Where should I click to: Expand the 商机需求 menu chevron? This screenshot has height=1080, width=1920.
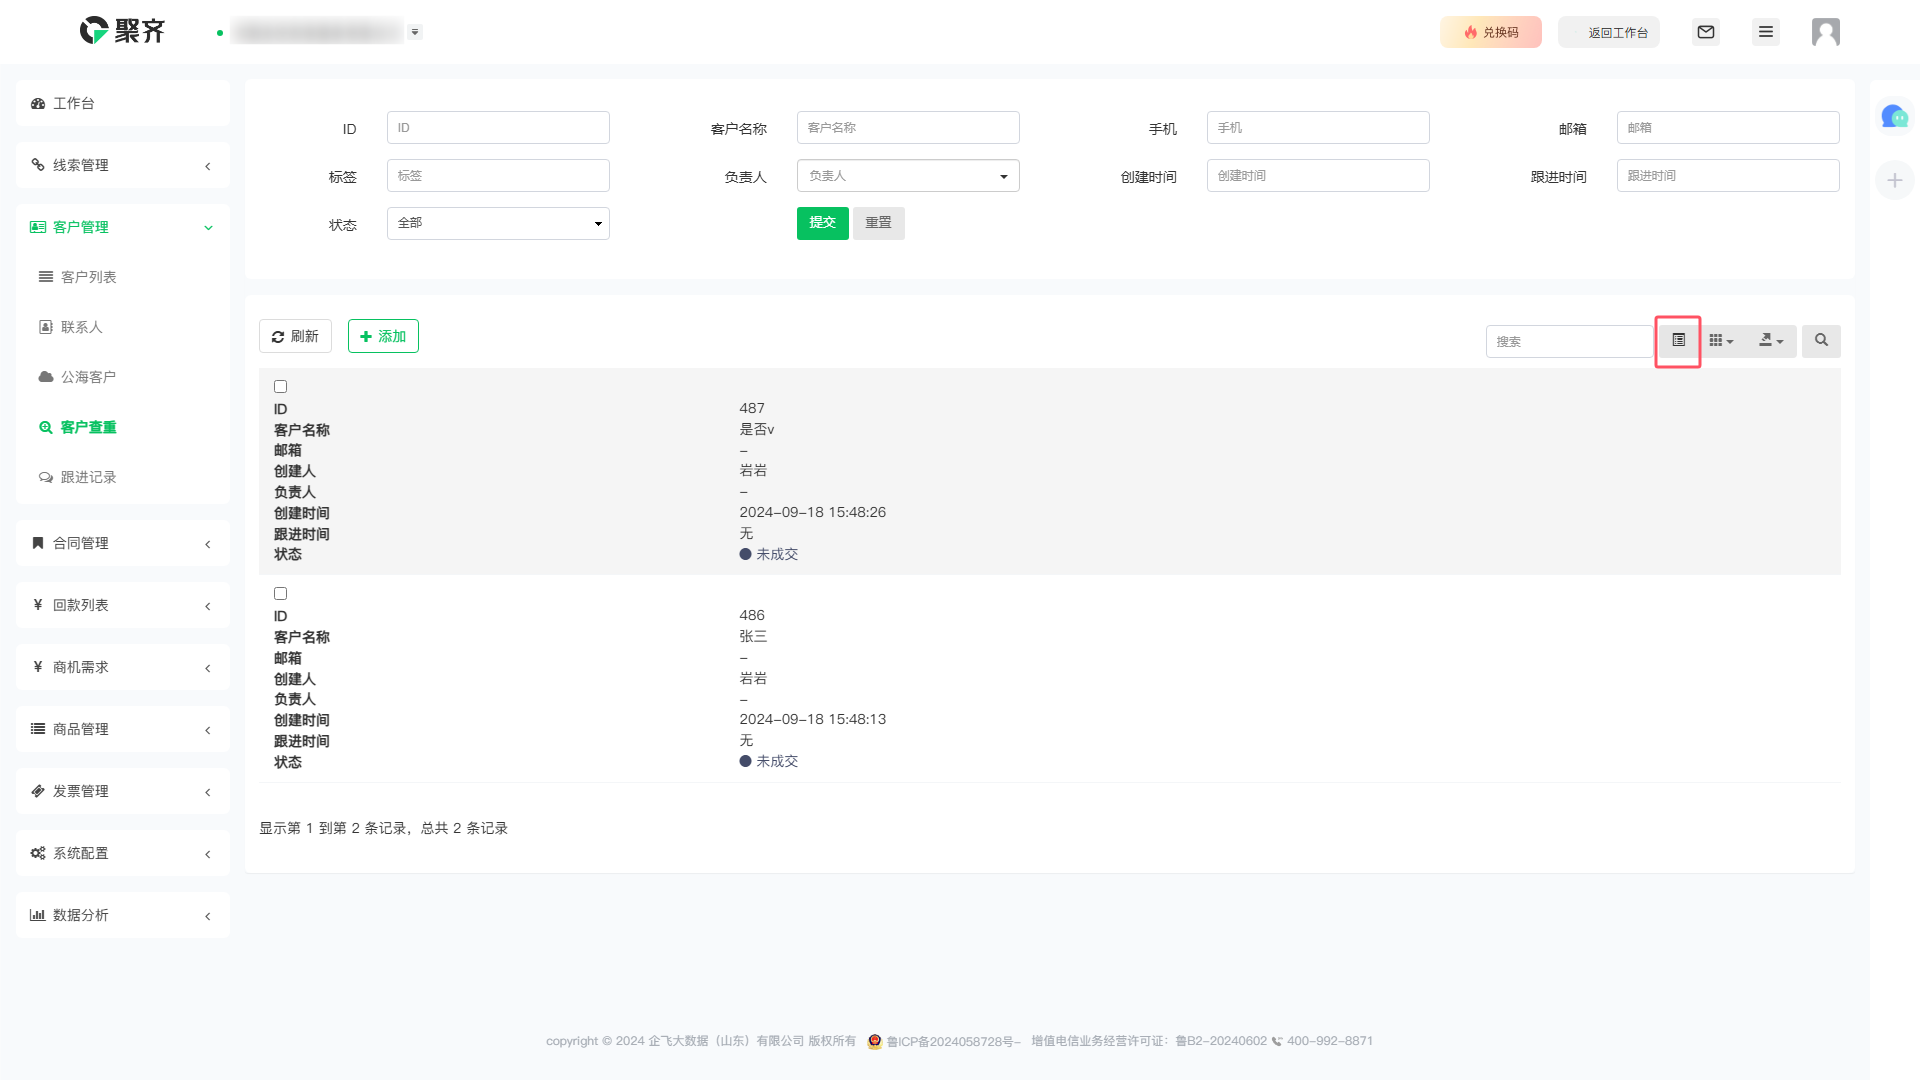(208, 668)
